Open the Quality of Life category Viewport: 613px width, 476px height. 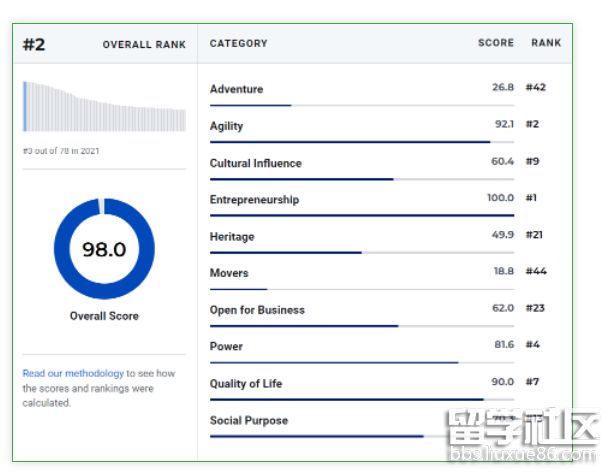(246, 383)
